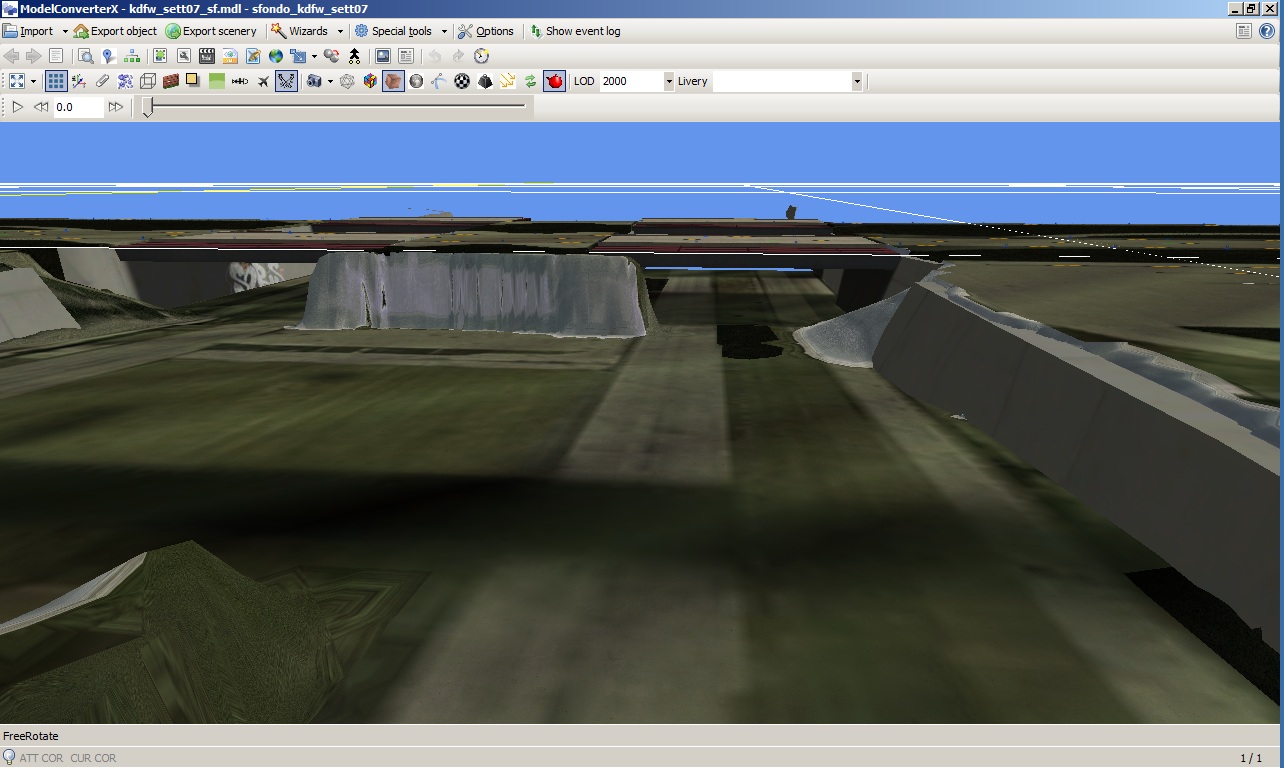The width and height of the screenshot is (1284, 768).
Task: Click the object placement pin icon
Action: pyautogui.click(x=106, y=56)
